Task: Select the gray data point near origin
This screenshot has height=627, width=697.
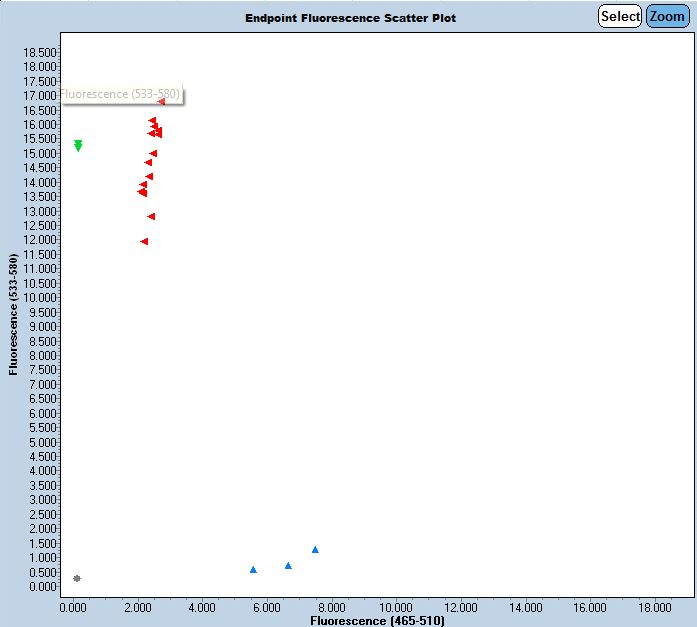Action: [77, 578]
